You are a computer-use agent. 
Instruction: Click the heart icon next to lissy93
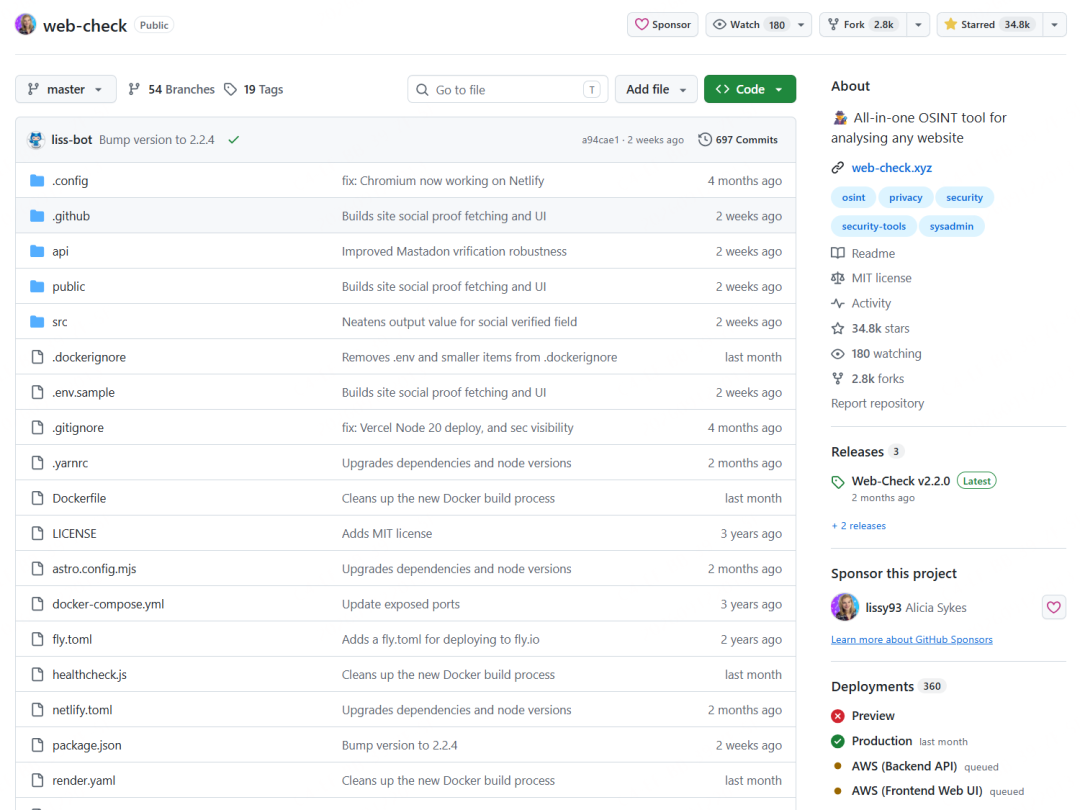(x=1053, y=607)
